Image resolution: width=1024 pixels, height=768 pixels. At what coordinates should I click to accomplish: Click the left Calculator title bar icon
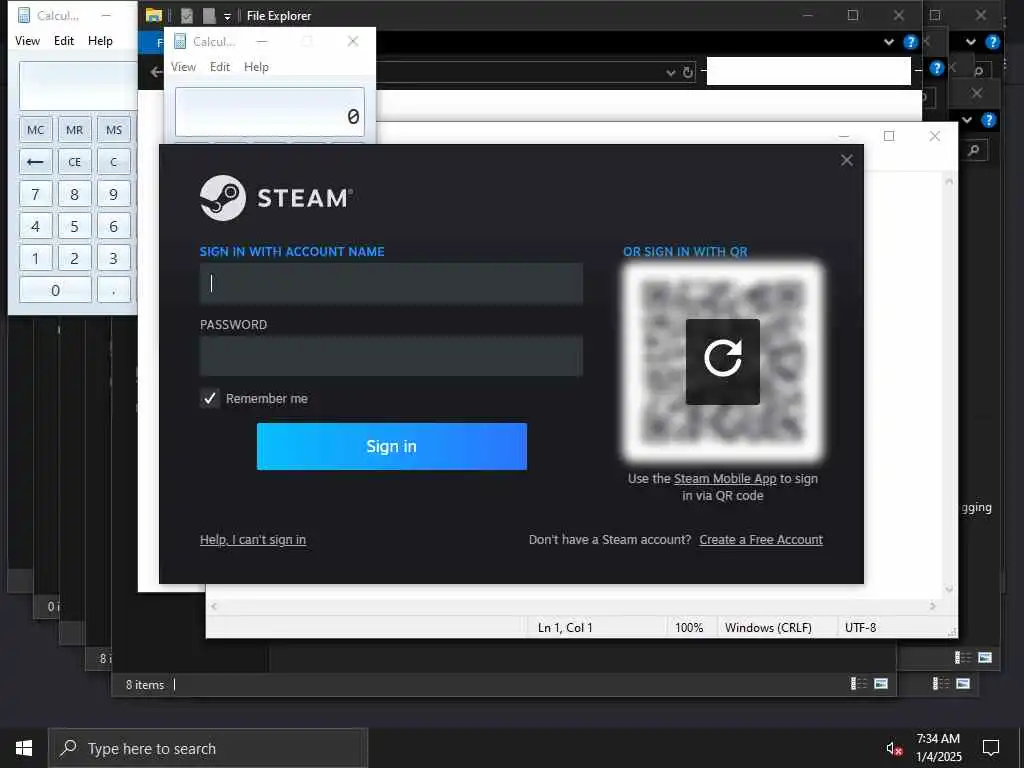click(x=24, y=15)
